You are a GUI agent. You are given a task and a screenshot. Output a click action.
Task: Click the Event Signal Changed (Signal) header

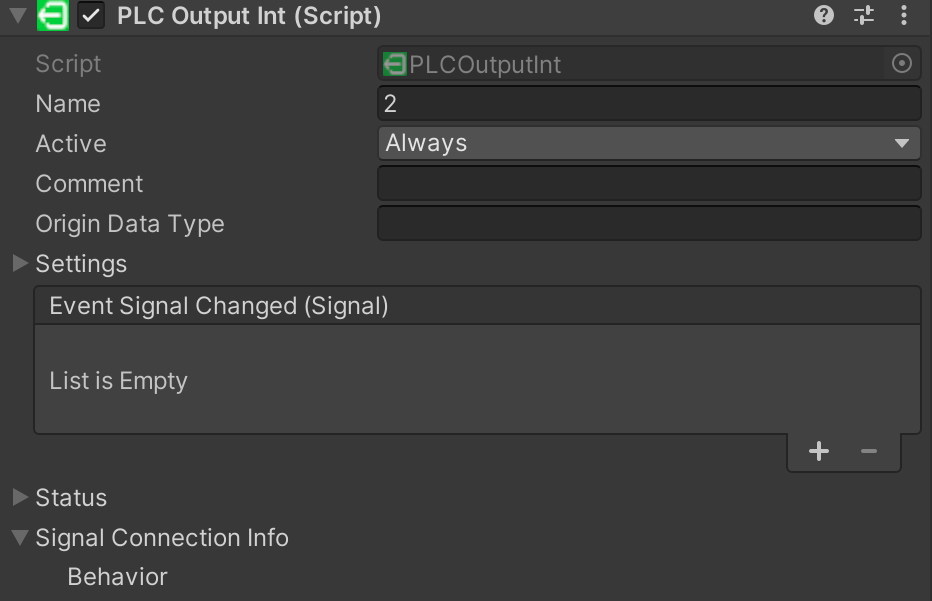click(219, 306)
